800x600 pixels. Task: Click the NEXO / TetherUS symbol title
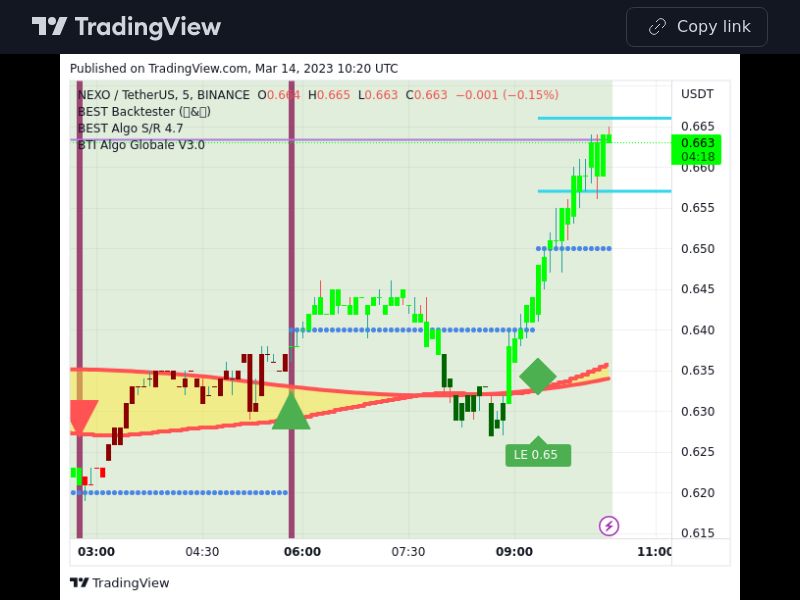click(164, 95)
